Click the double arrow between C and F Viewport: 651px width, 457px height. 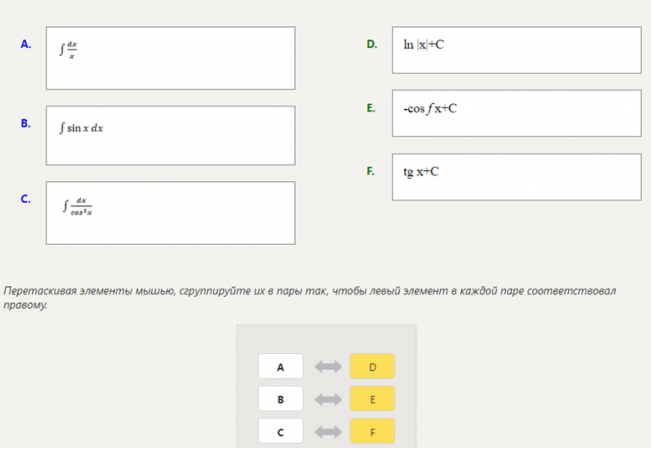[328, 432]
